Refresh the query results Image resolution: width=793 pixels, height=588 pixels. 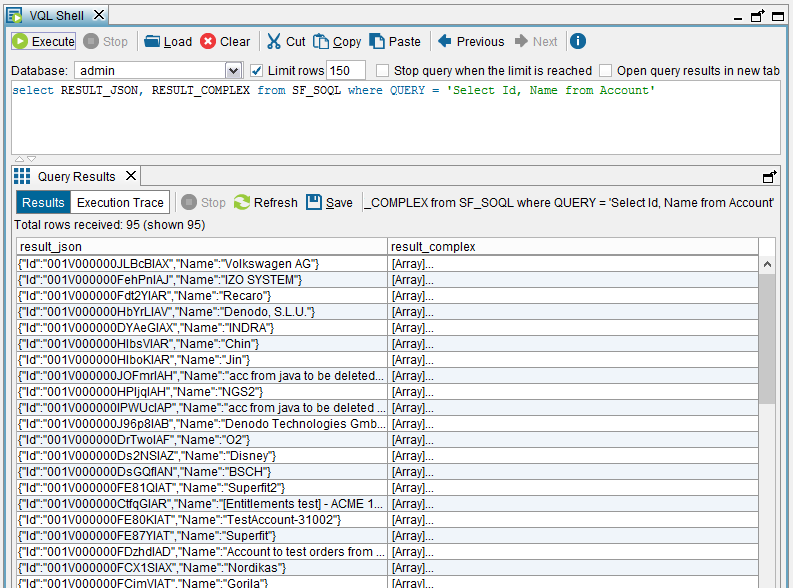click(266, 203)
